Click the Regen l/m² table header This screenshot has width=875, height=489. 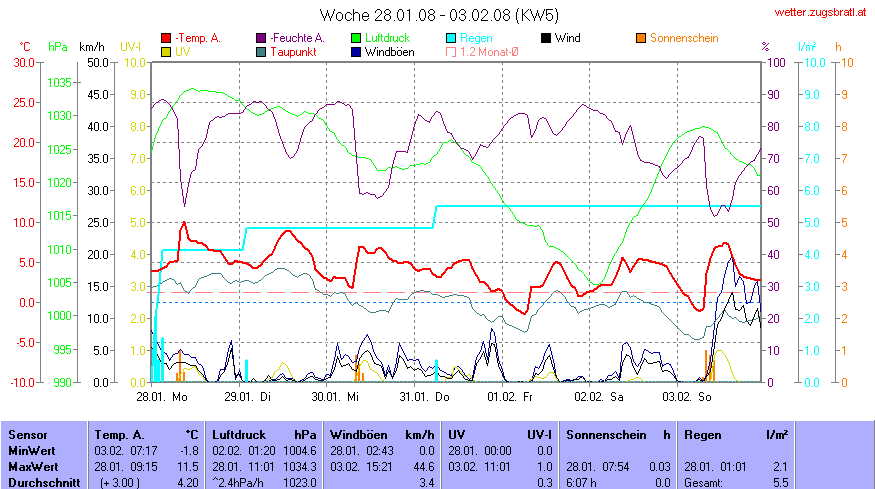tap(735, 435)
